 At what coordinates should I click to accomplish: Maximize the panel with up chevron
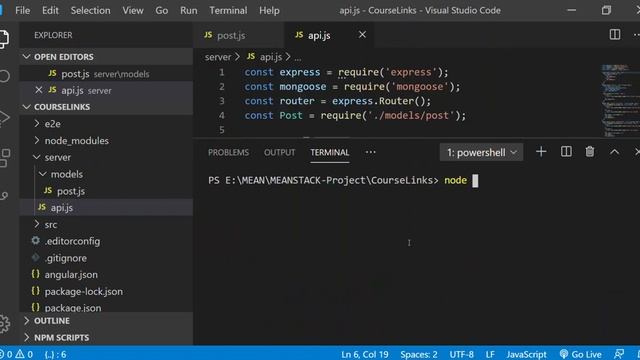[614, 152]
